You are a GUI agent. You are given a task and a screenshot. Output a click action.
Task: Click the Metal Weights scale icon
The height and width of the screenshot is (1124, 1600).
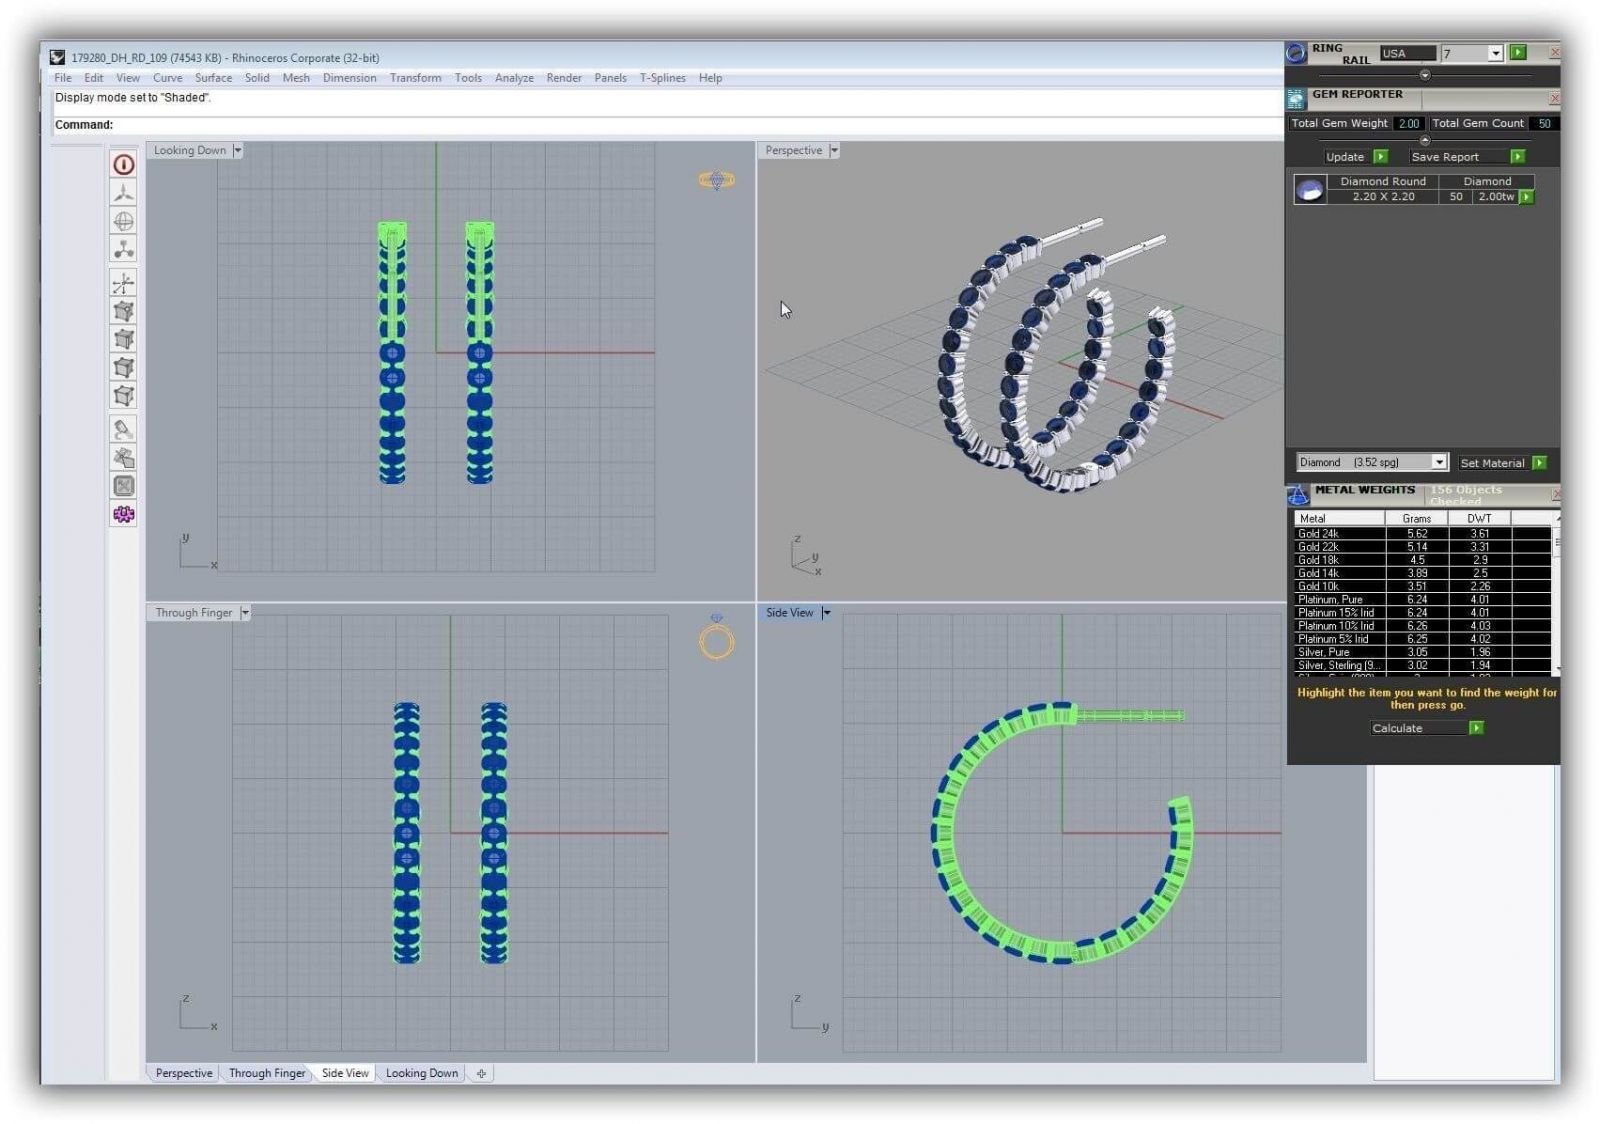click(1297, 494)
